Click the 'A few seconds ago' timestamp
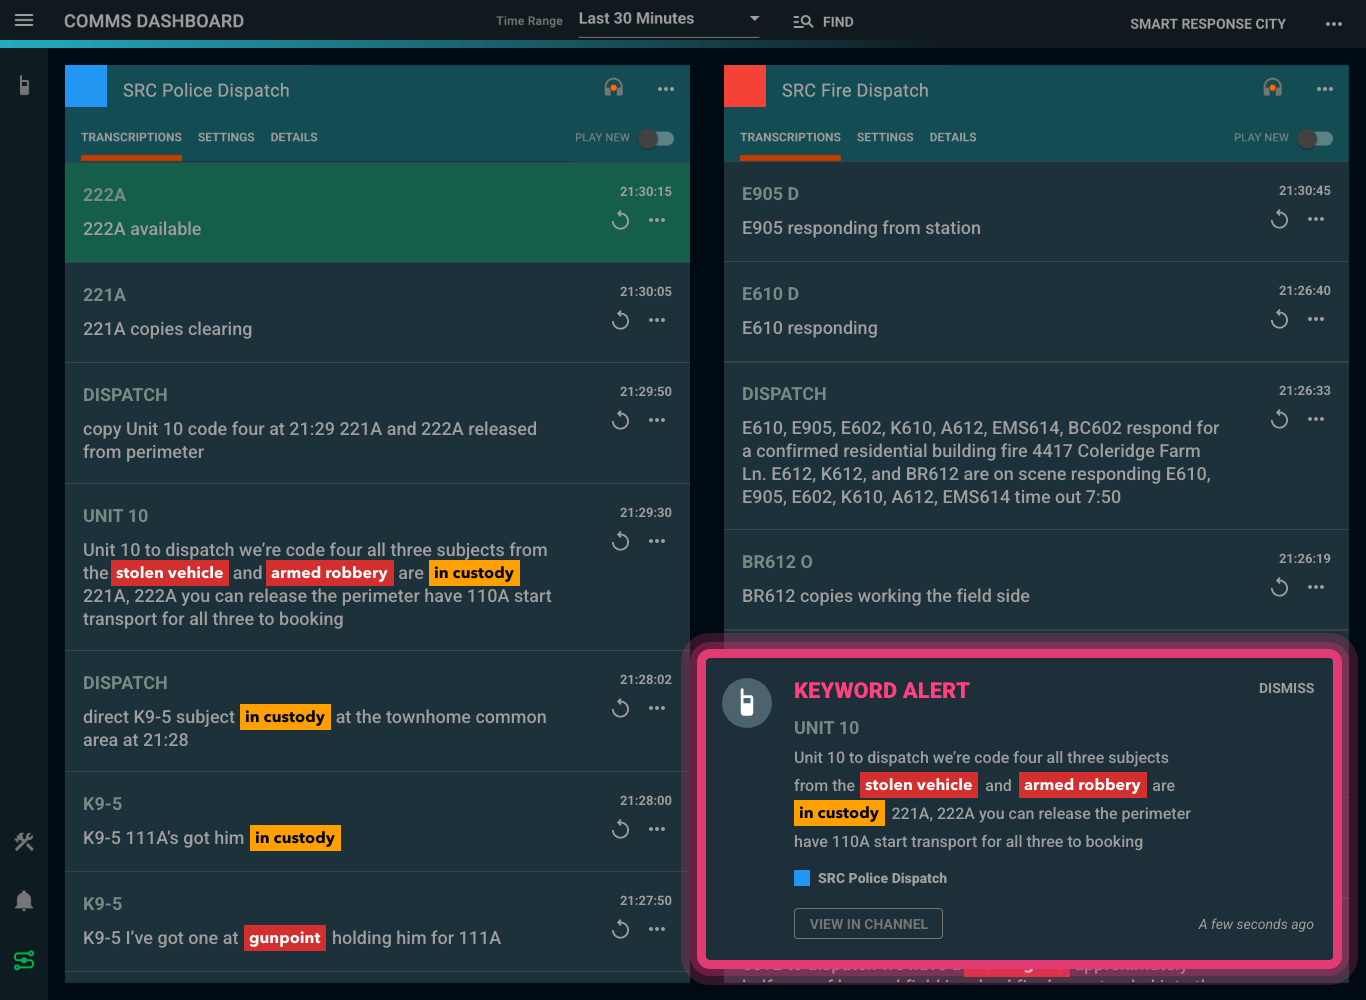 (1256, 924)
